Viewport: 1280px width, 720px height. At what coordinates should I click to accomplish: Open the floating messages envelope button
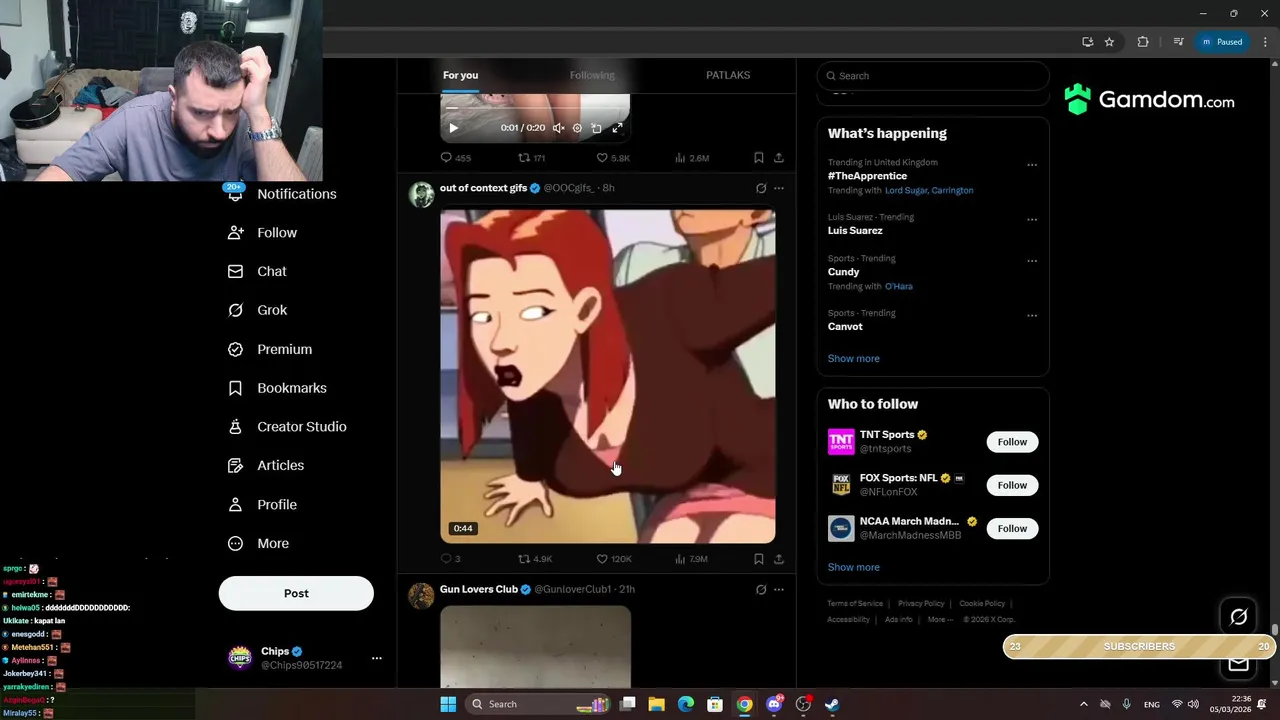point(1238,664)
